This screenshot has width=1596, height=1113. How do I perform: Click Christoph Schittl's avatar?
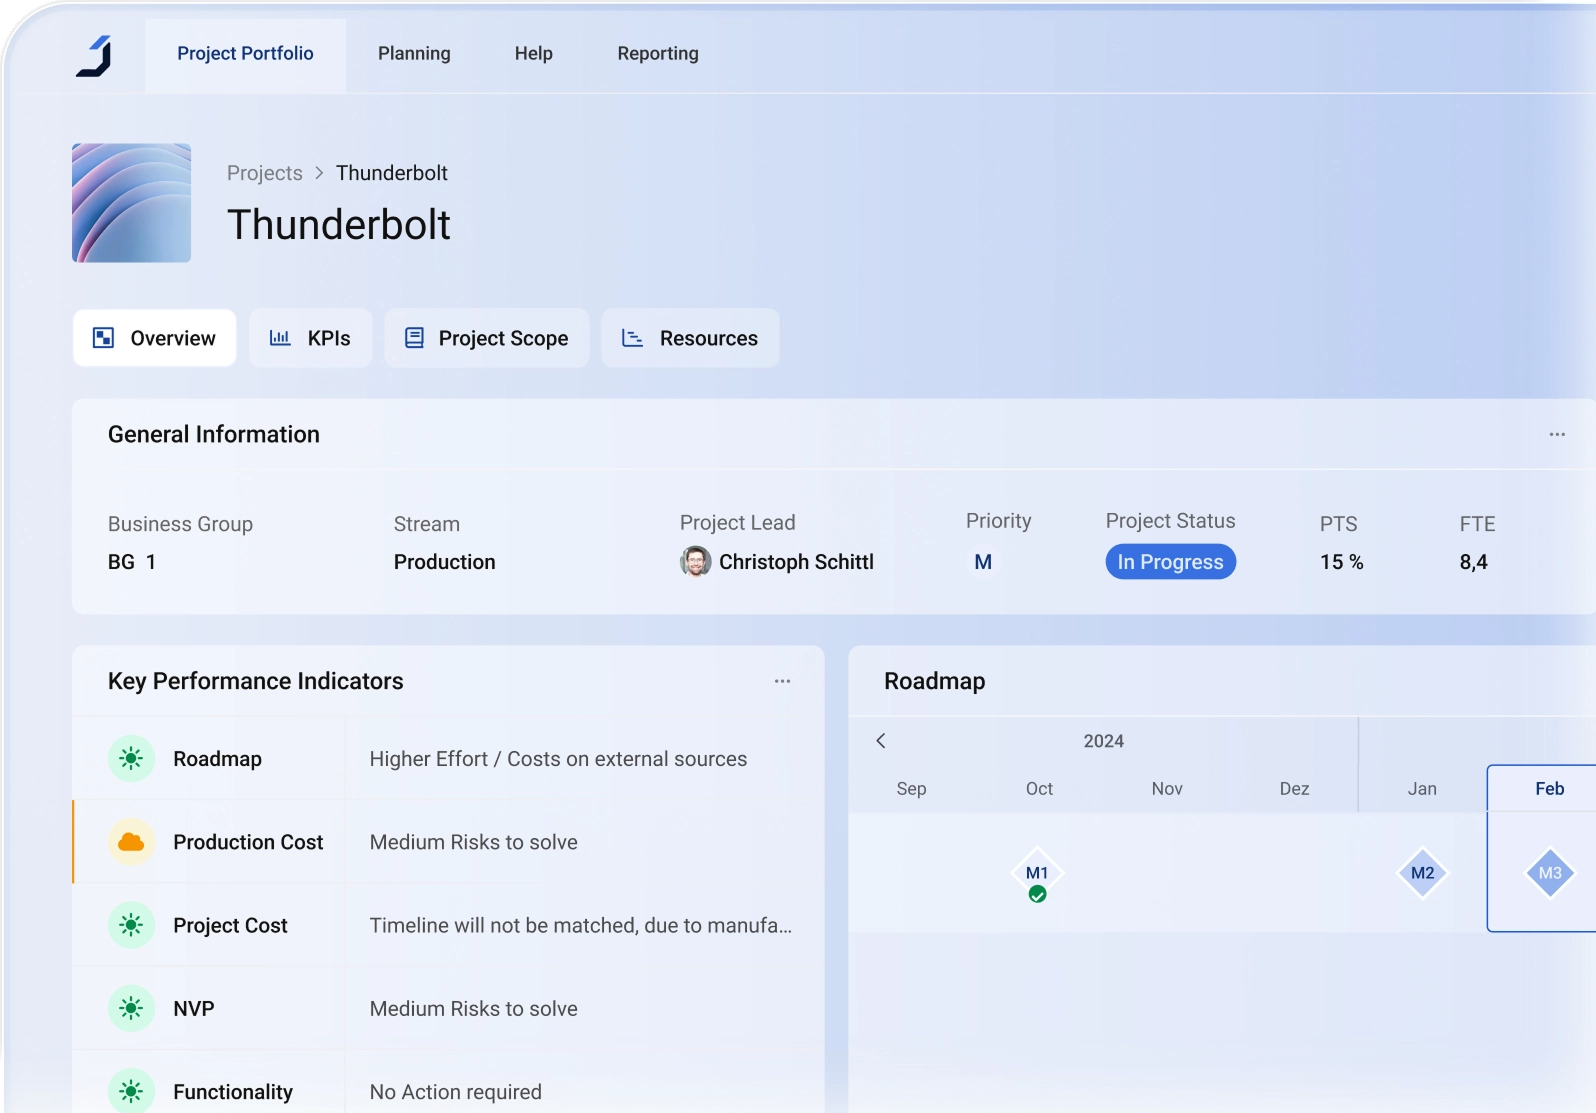(696, 562)
